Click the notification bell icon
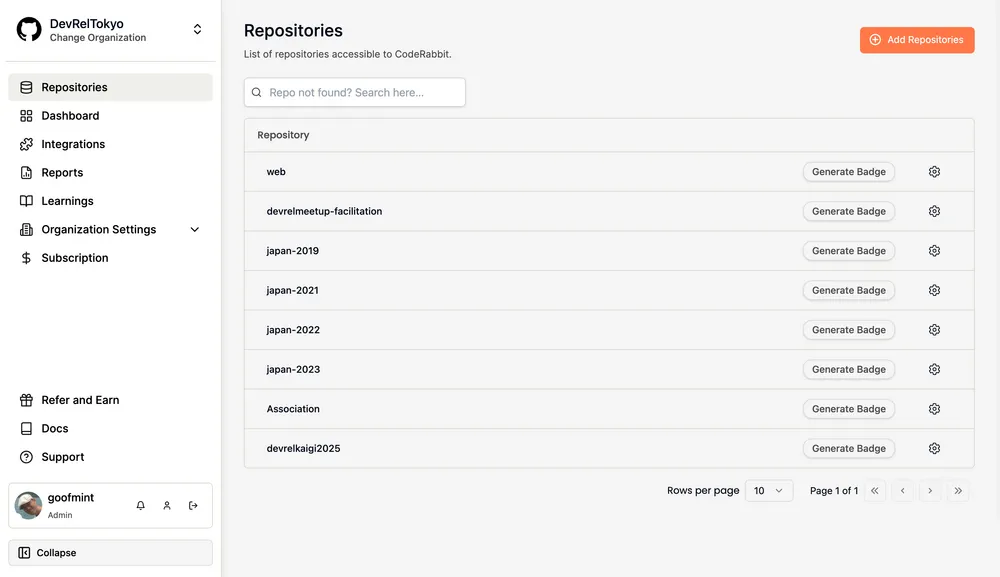Screen dimensions: 1000x577 pos(141,506)
